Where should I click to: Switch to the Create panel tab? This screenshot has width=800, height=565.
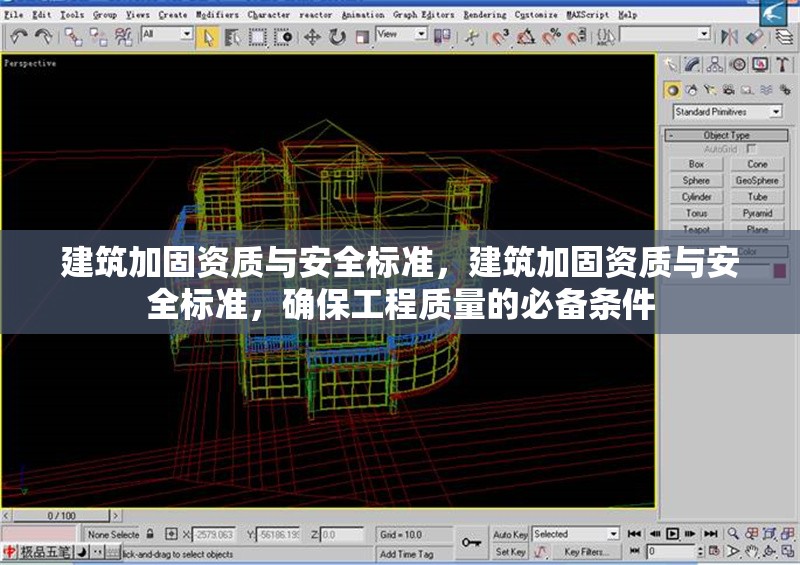[670, 65]
